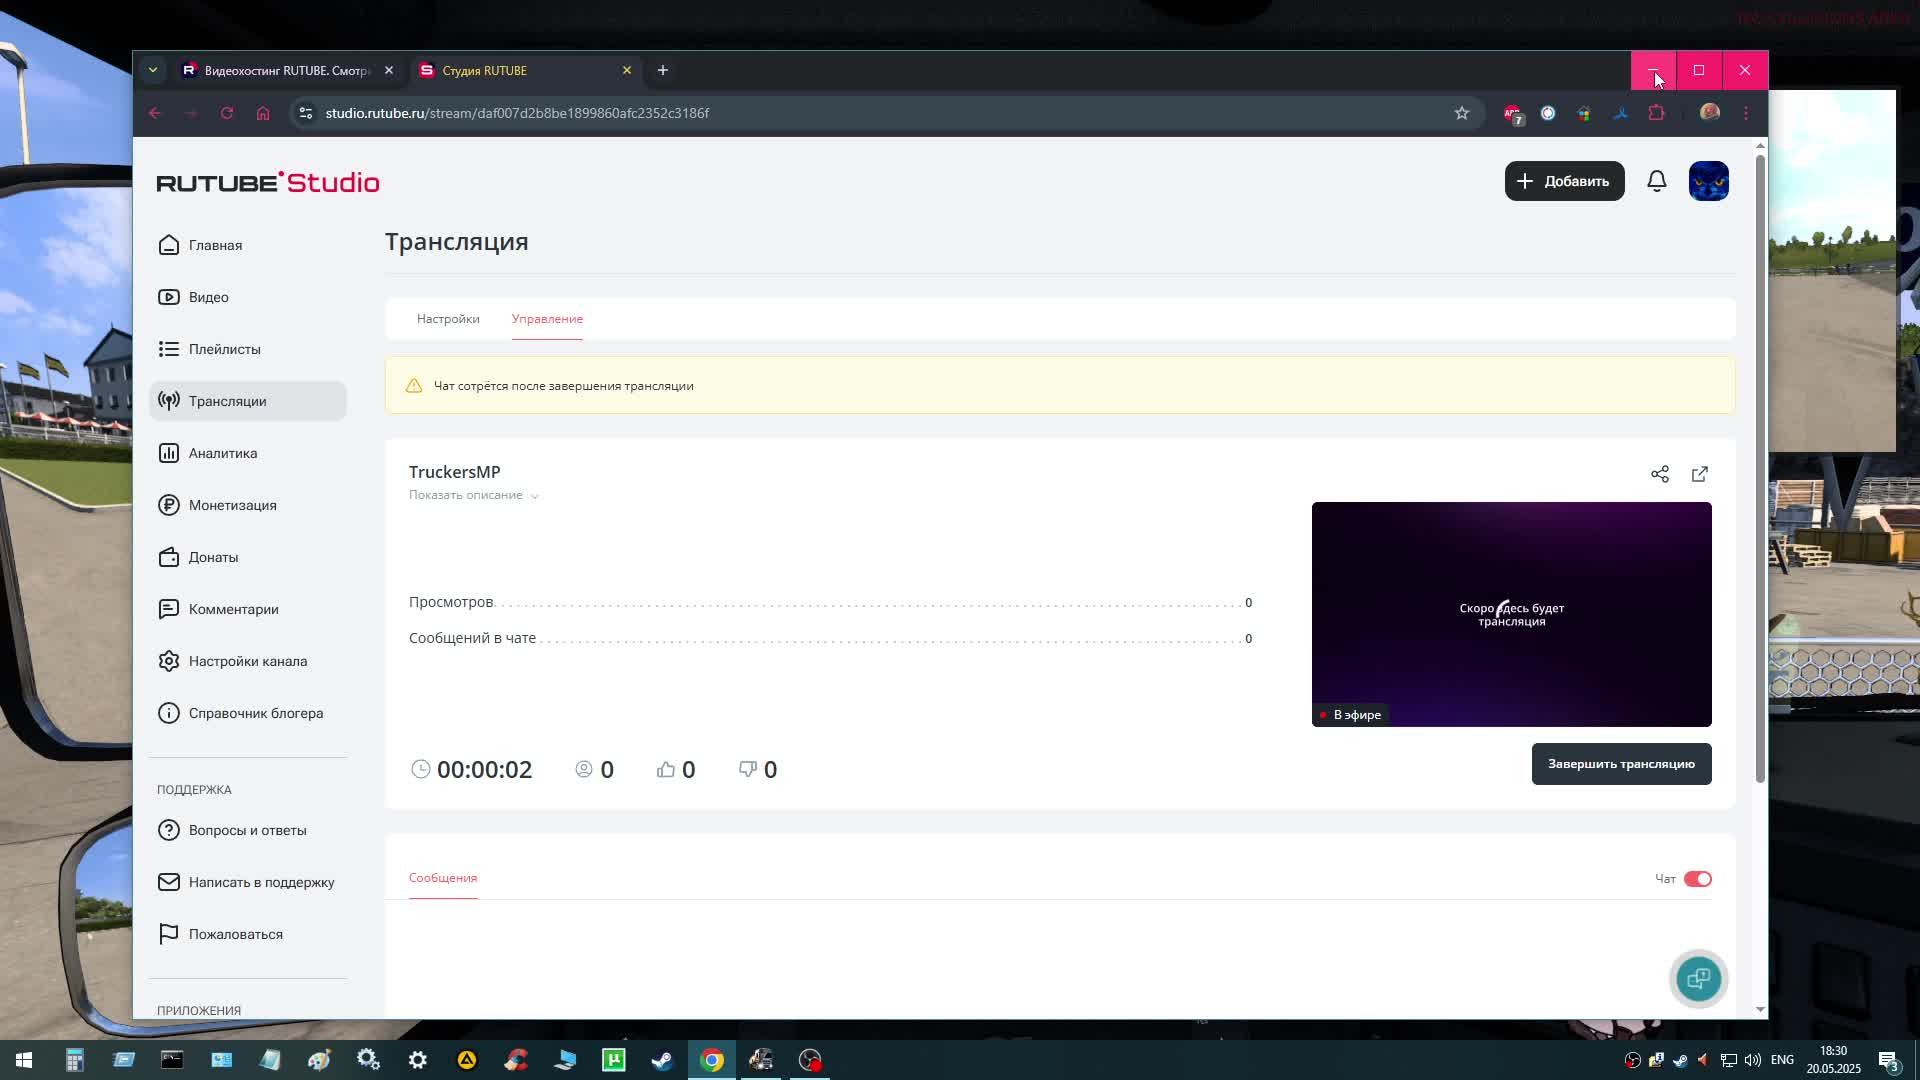Toggle the Чат switch off
This screenshot has height=1080, width=1920.
pos(1698,879)
